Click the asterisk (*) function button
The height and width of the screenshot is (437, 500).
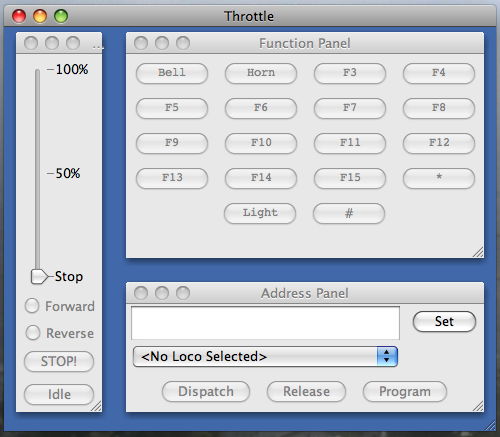click(x=439, y=178)
